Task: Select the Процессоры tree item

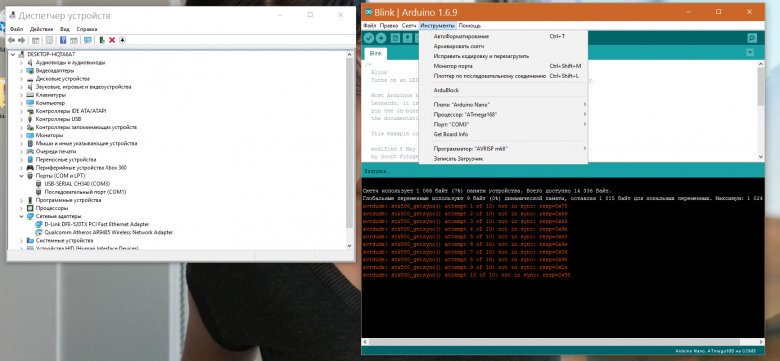Action: coord(52,208)
